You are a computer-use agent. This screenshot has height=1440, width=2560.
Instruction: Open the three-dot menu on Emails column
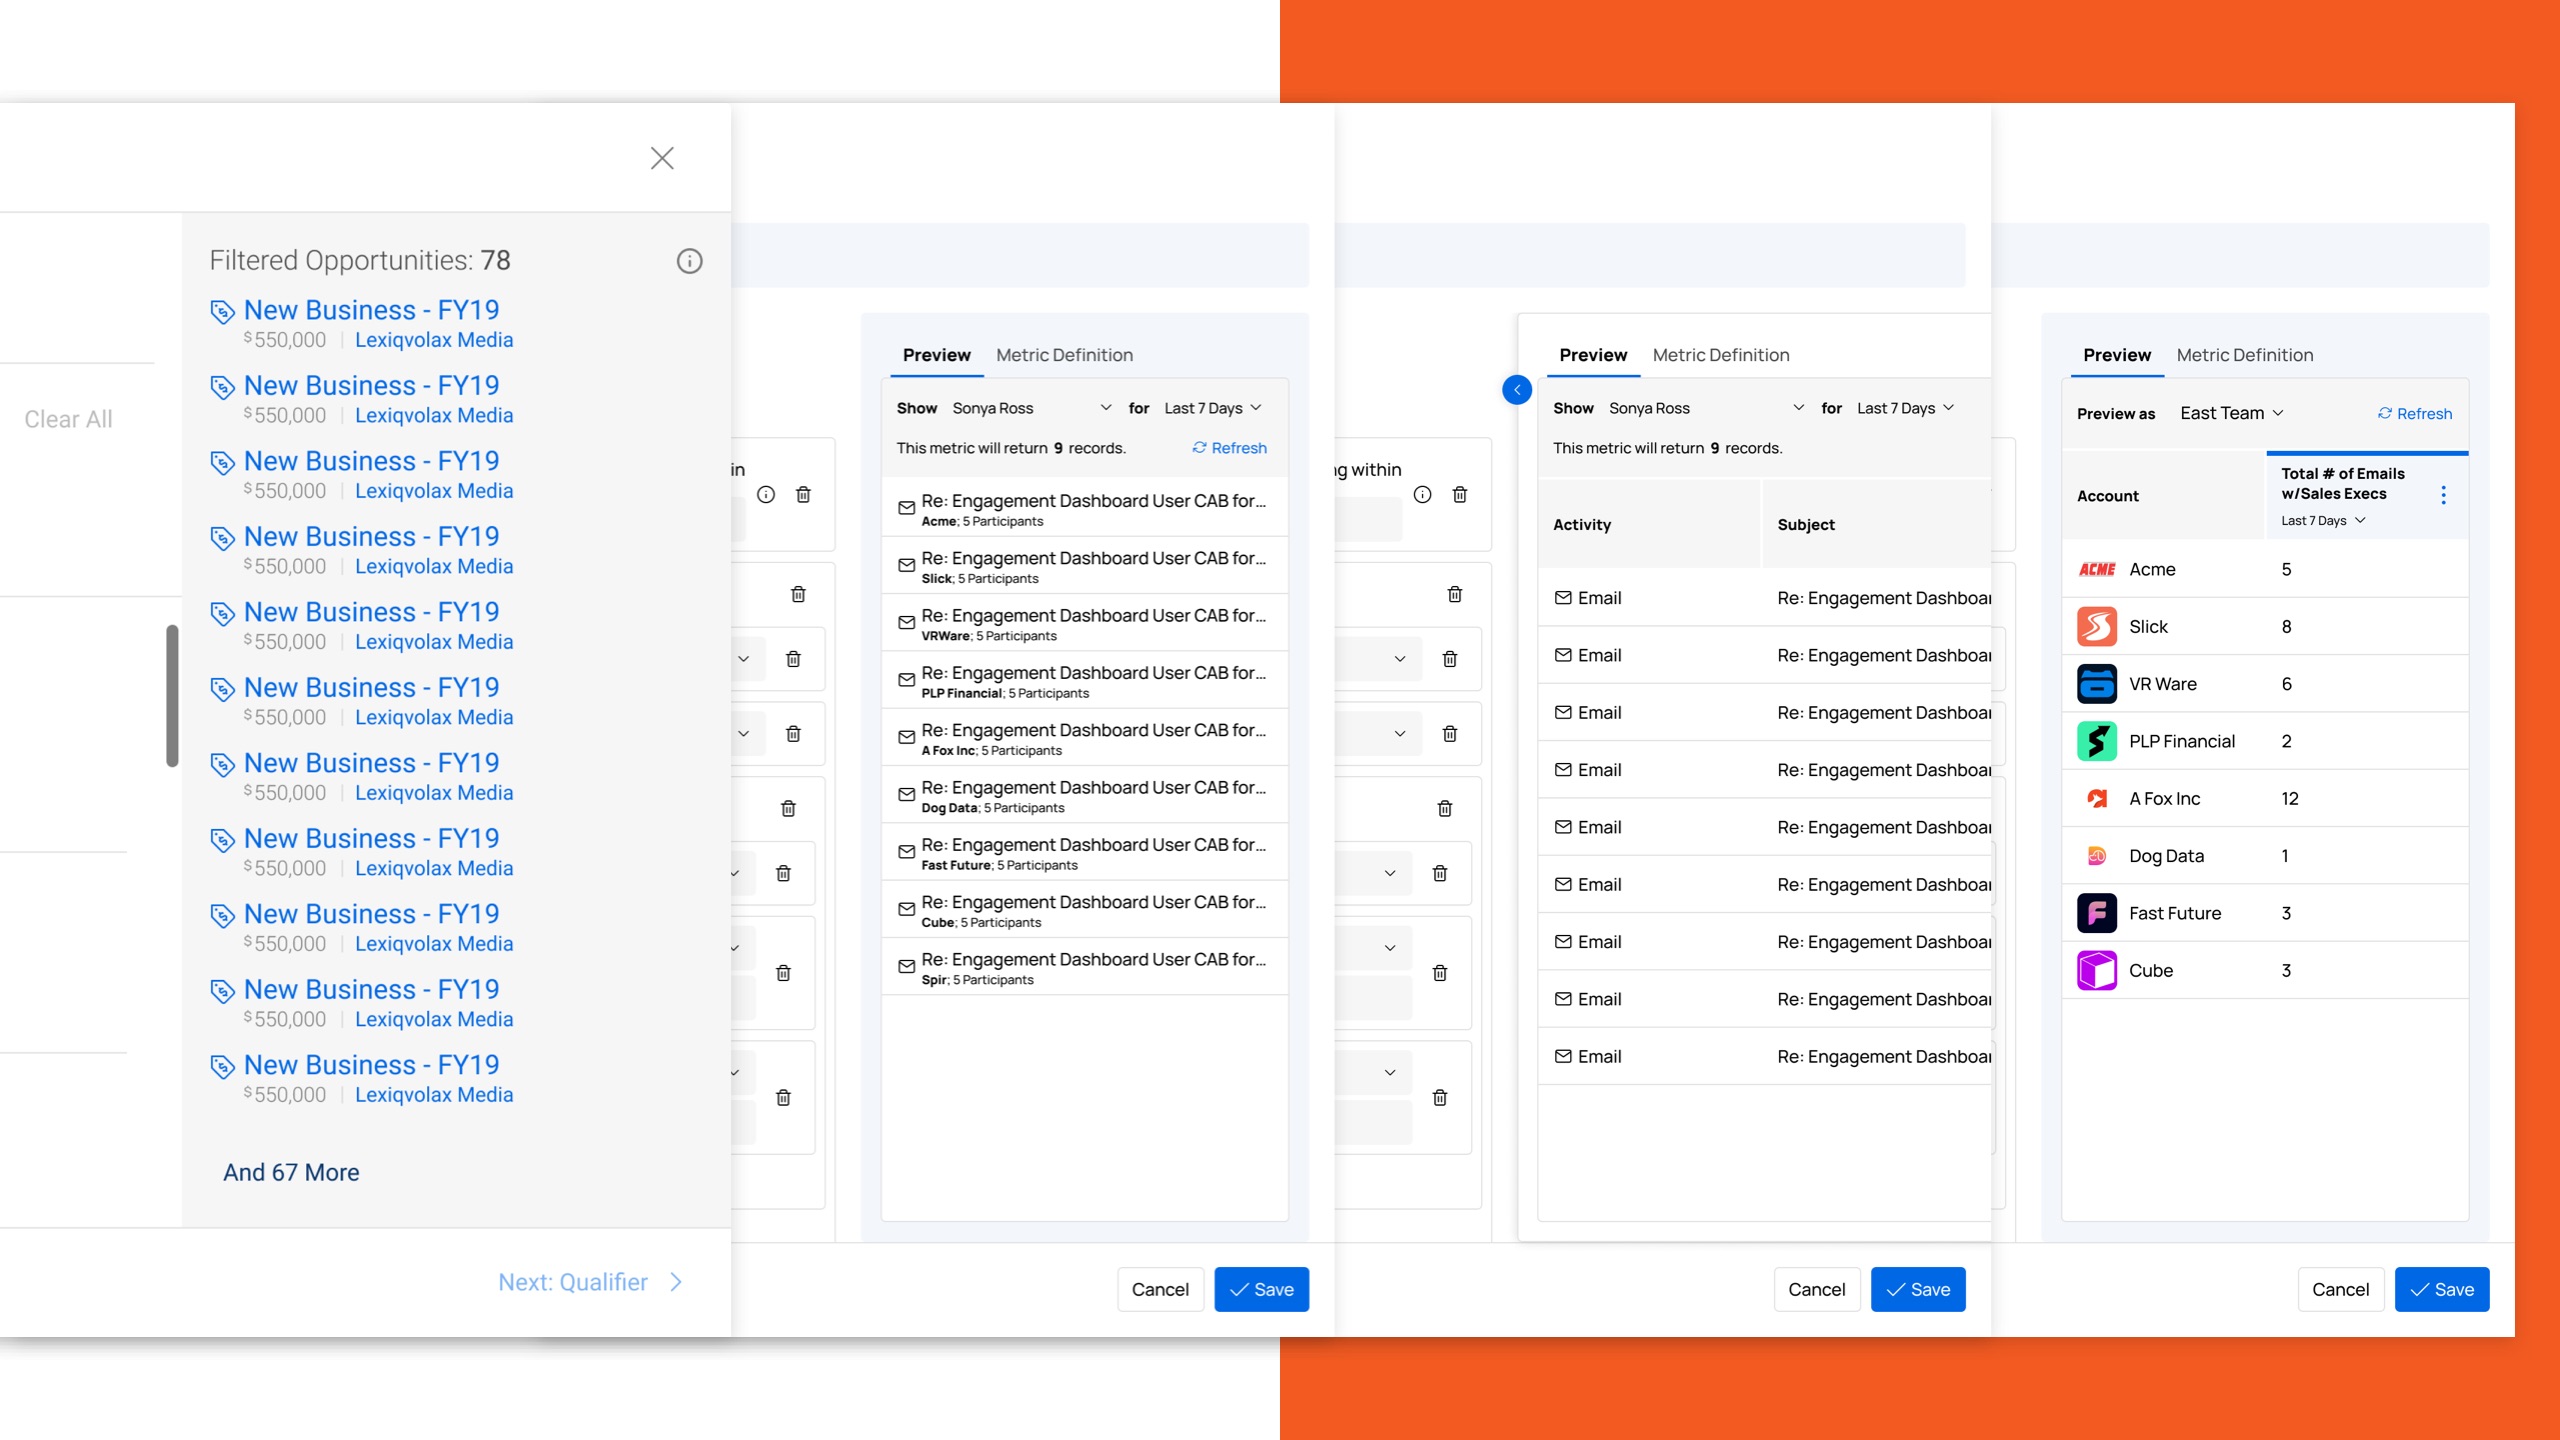click(x=2443, y=495)
